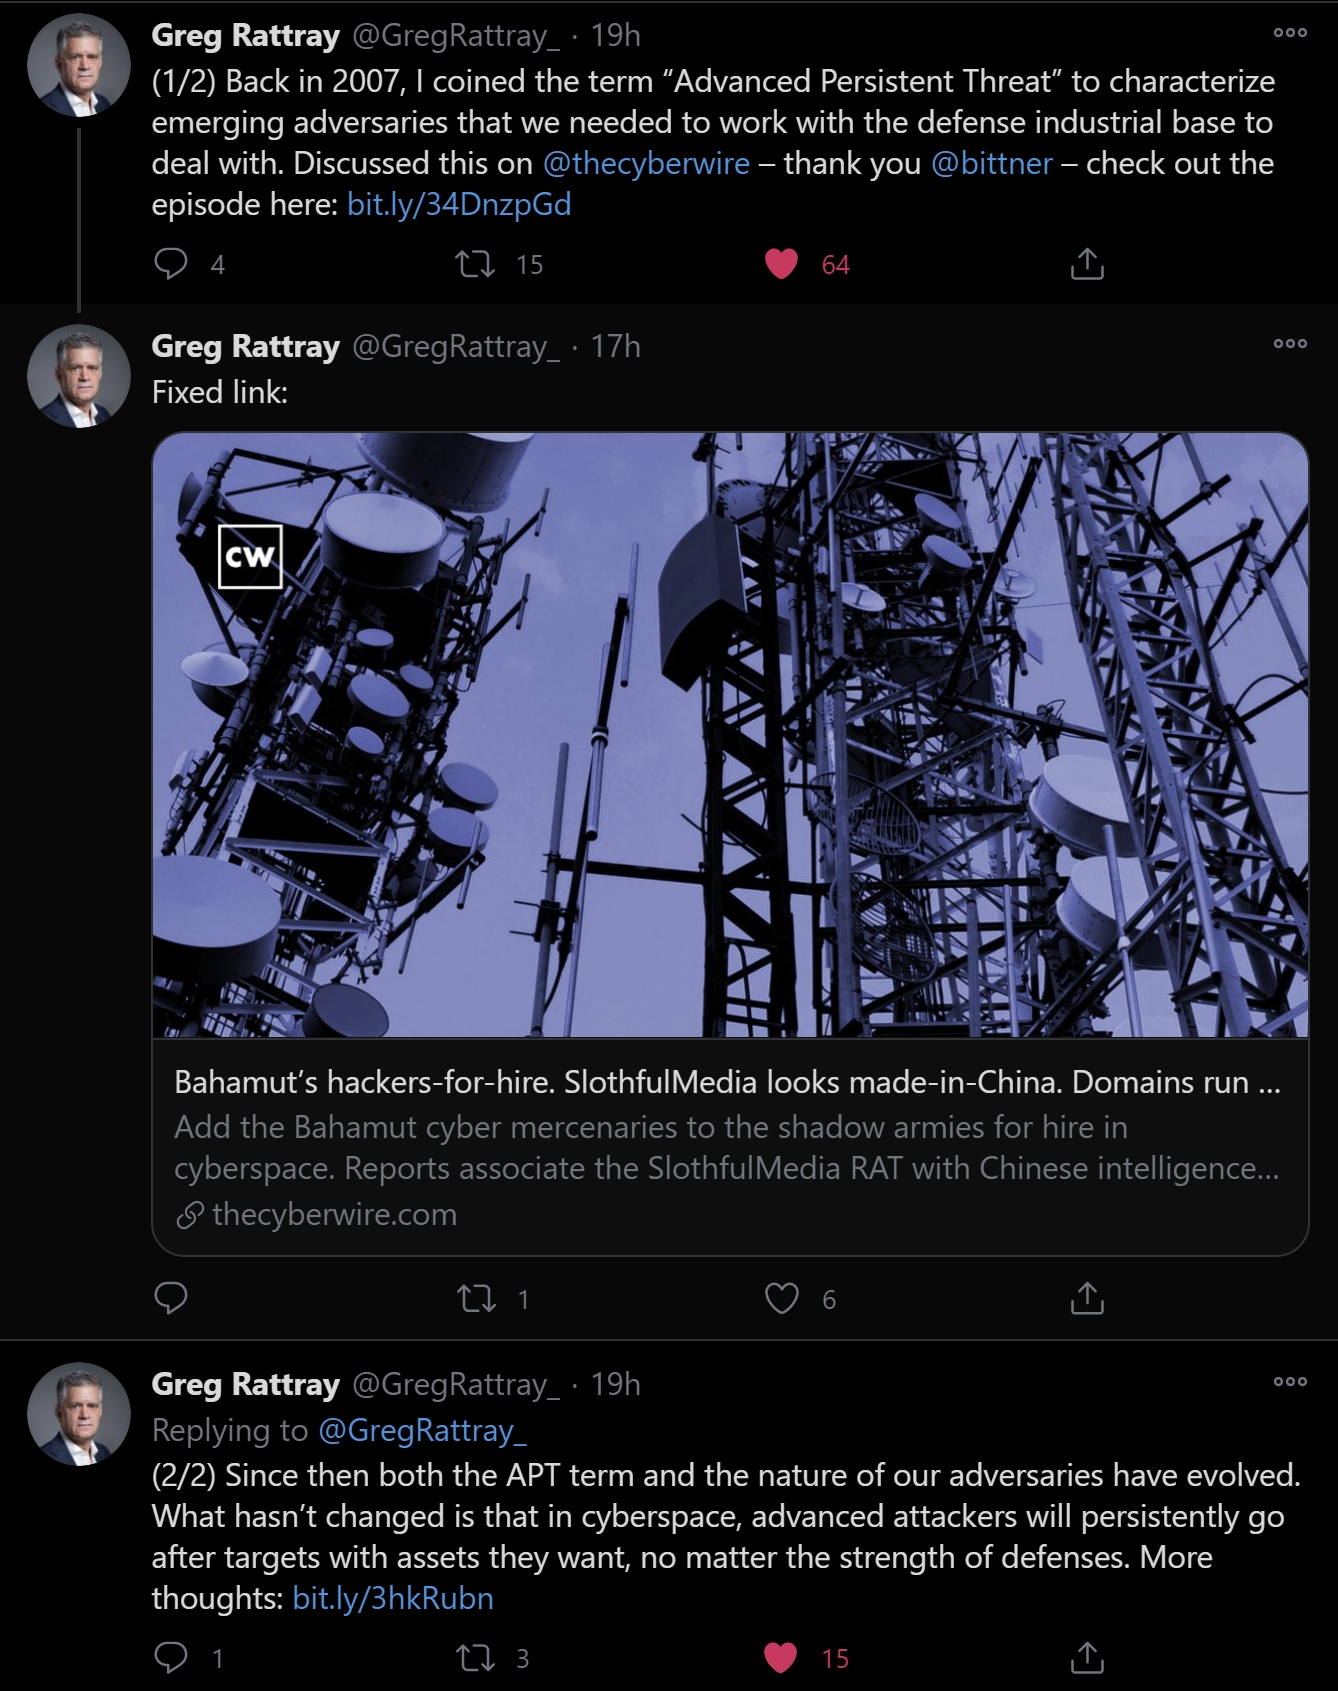Open the bit.ly/3hkRubn link
The width and height of the screenshot is (1338, 1691).
click(393, 1598)
